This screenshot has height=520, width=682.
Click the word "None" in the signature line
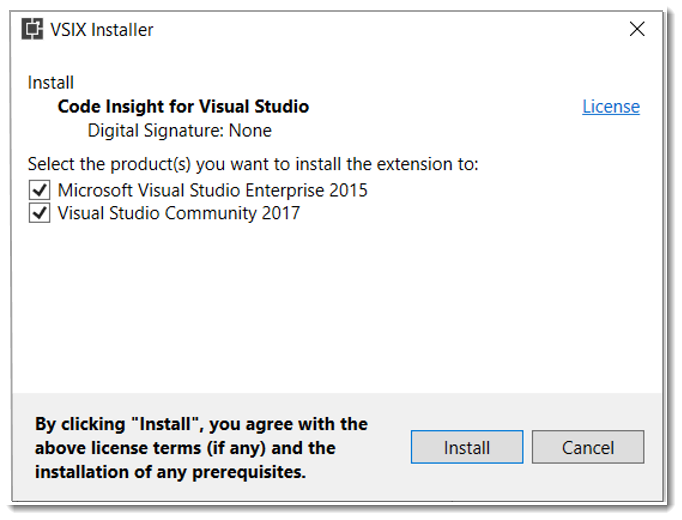[x=250, y=130]
